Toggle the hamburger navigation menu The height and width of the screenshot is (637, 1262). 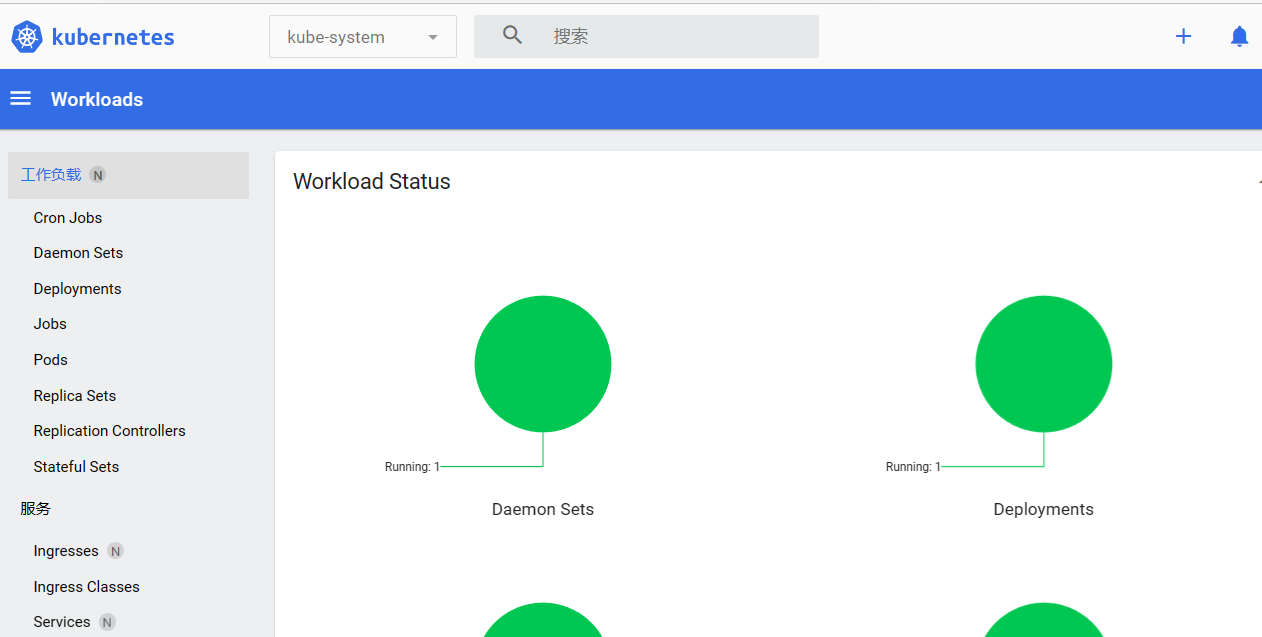coord(20,98)
